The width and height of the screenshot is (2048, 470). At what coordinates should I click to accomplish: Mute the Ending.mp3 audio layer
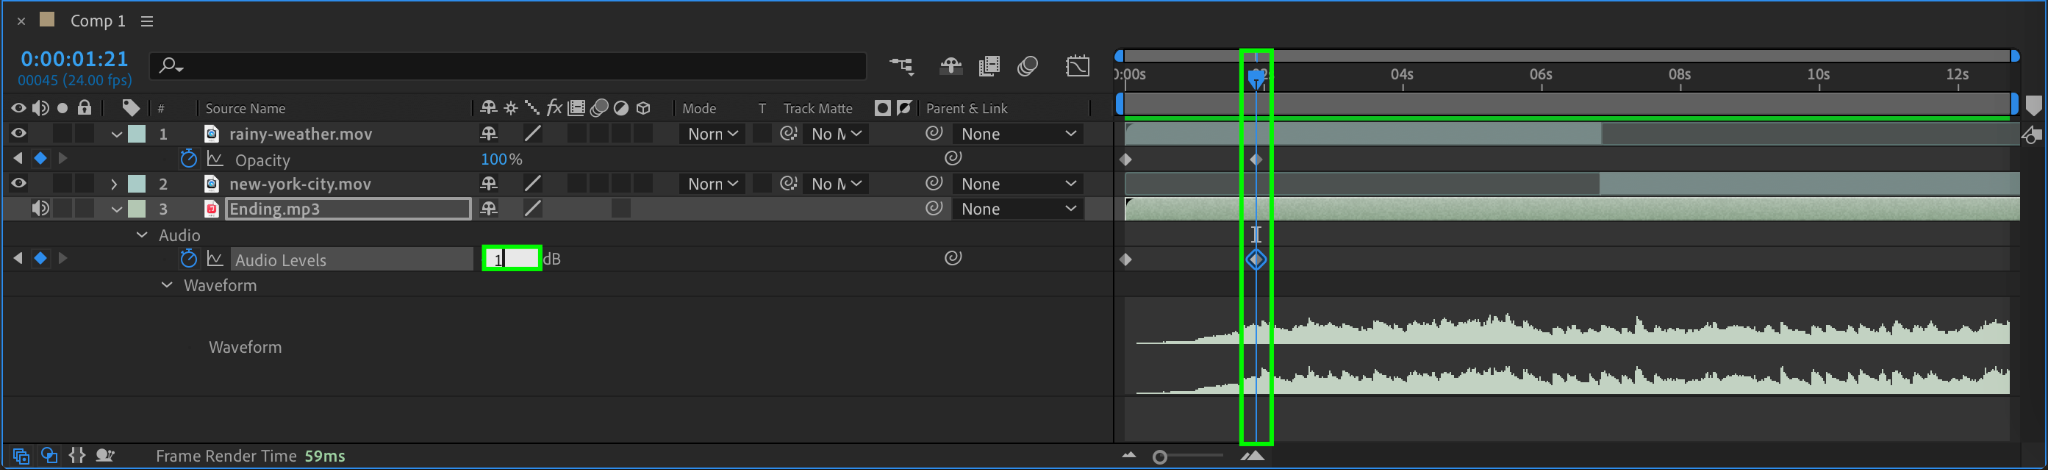pyautogui.click(x=40, y=208)
